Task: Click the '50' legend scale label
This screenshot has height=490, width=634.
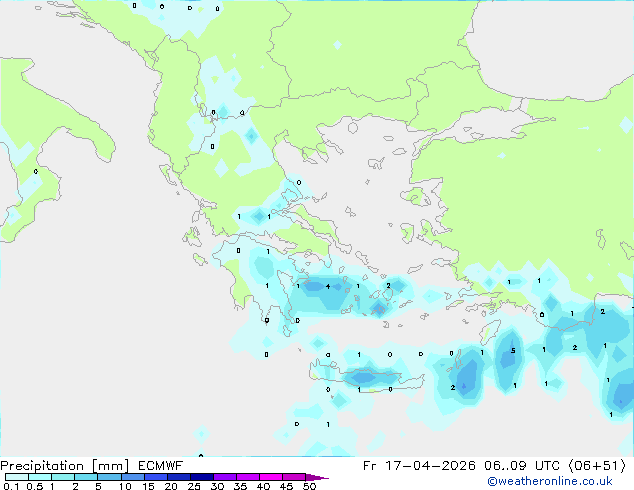Action: pyautogui.click(x=309, y=486)
